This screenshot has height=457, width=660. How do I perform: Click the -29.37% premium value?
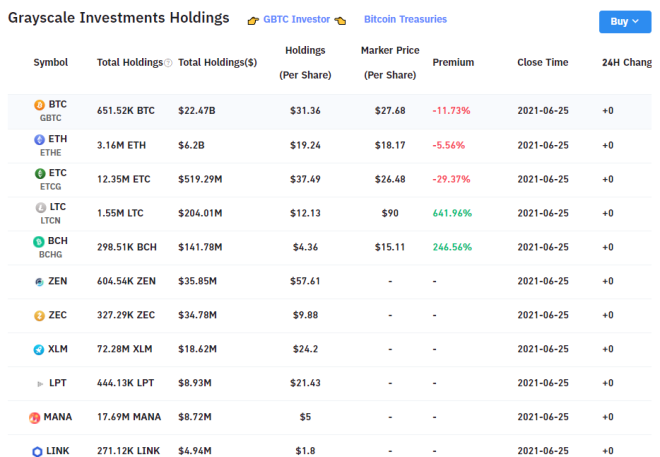[451, 179]
